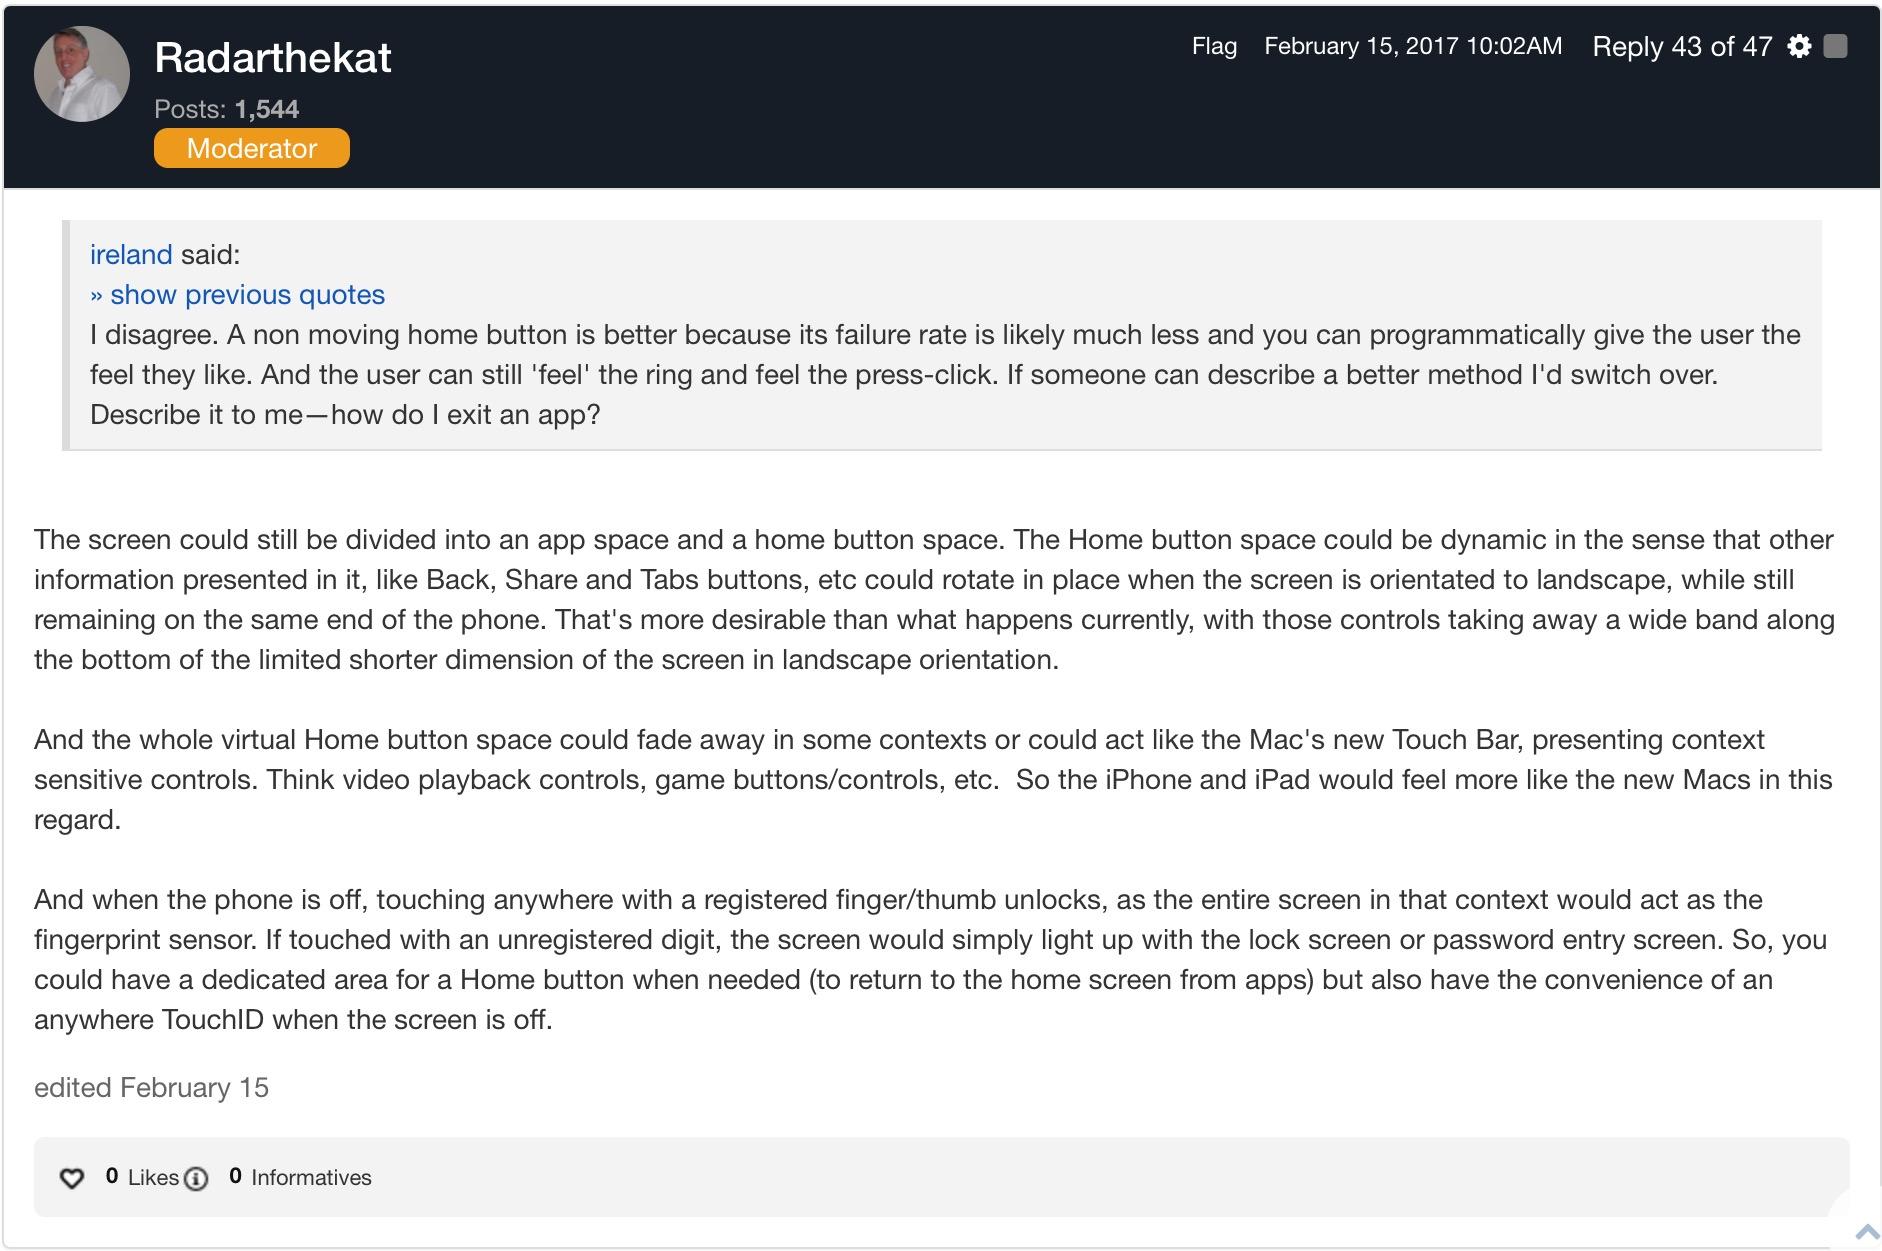1882x1251 pixels.
Task: Open the Radarthekat username link
Action: [x=272, y=58]
